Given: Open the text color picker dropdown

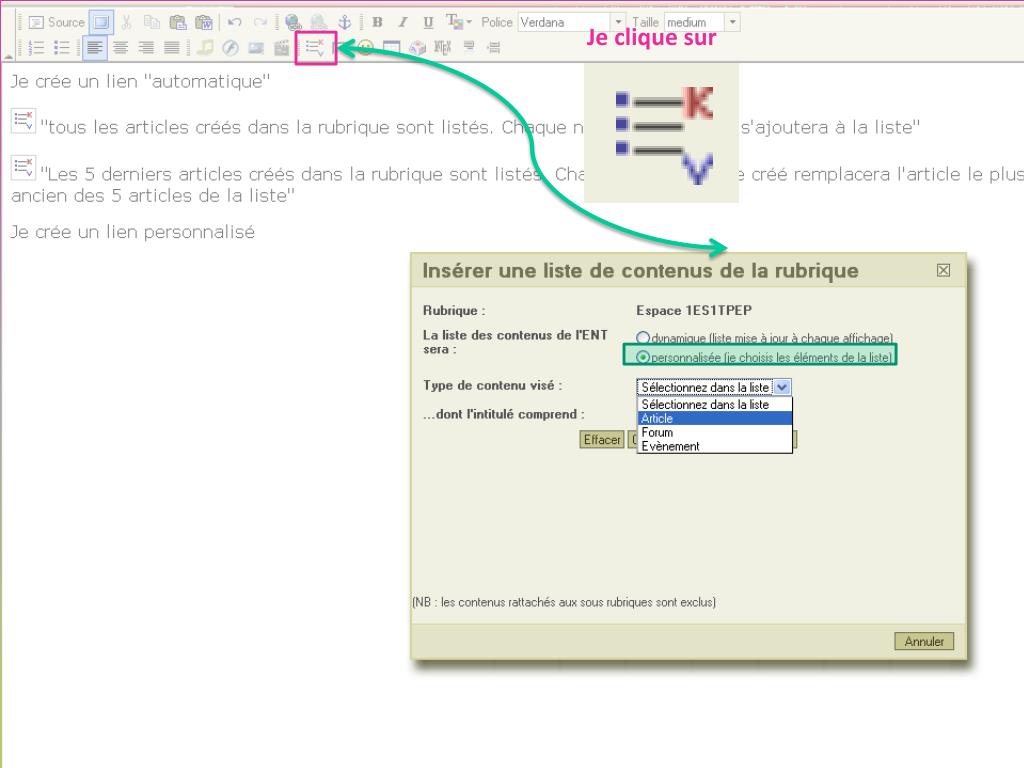Looking at the screenshot, I should pyautogui.click(x=458, y=22).
